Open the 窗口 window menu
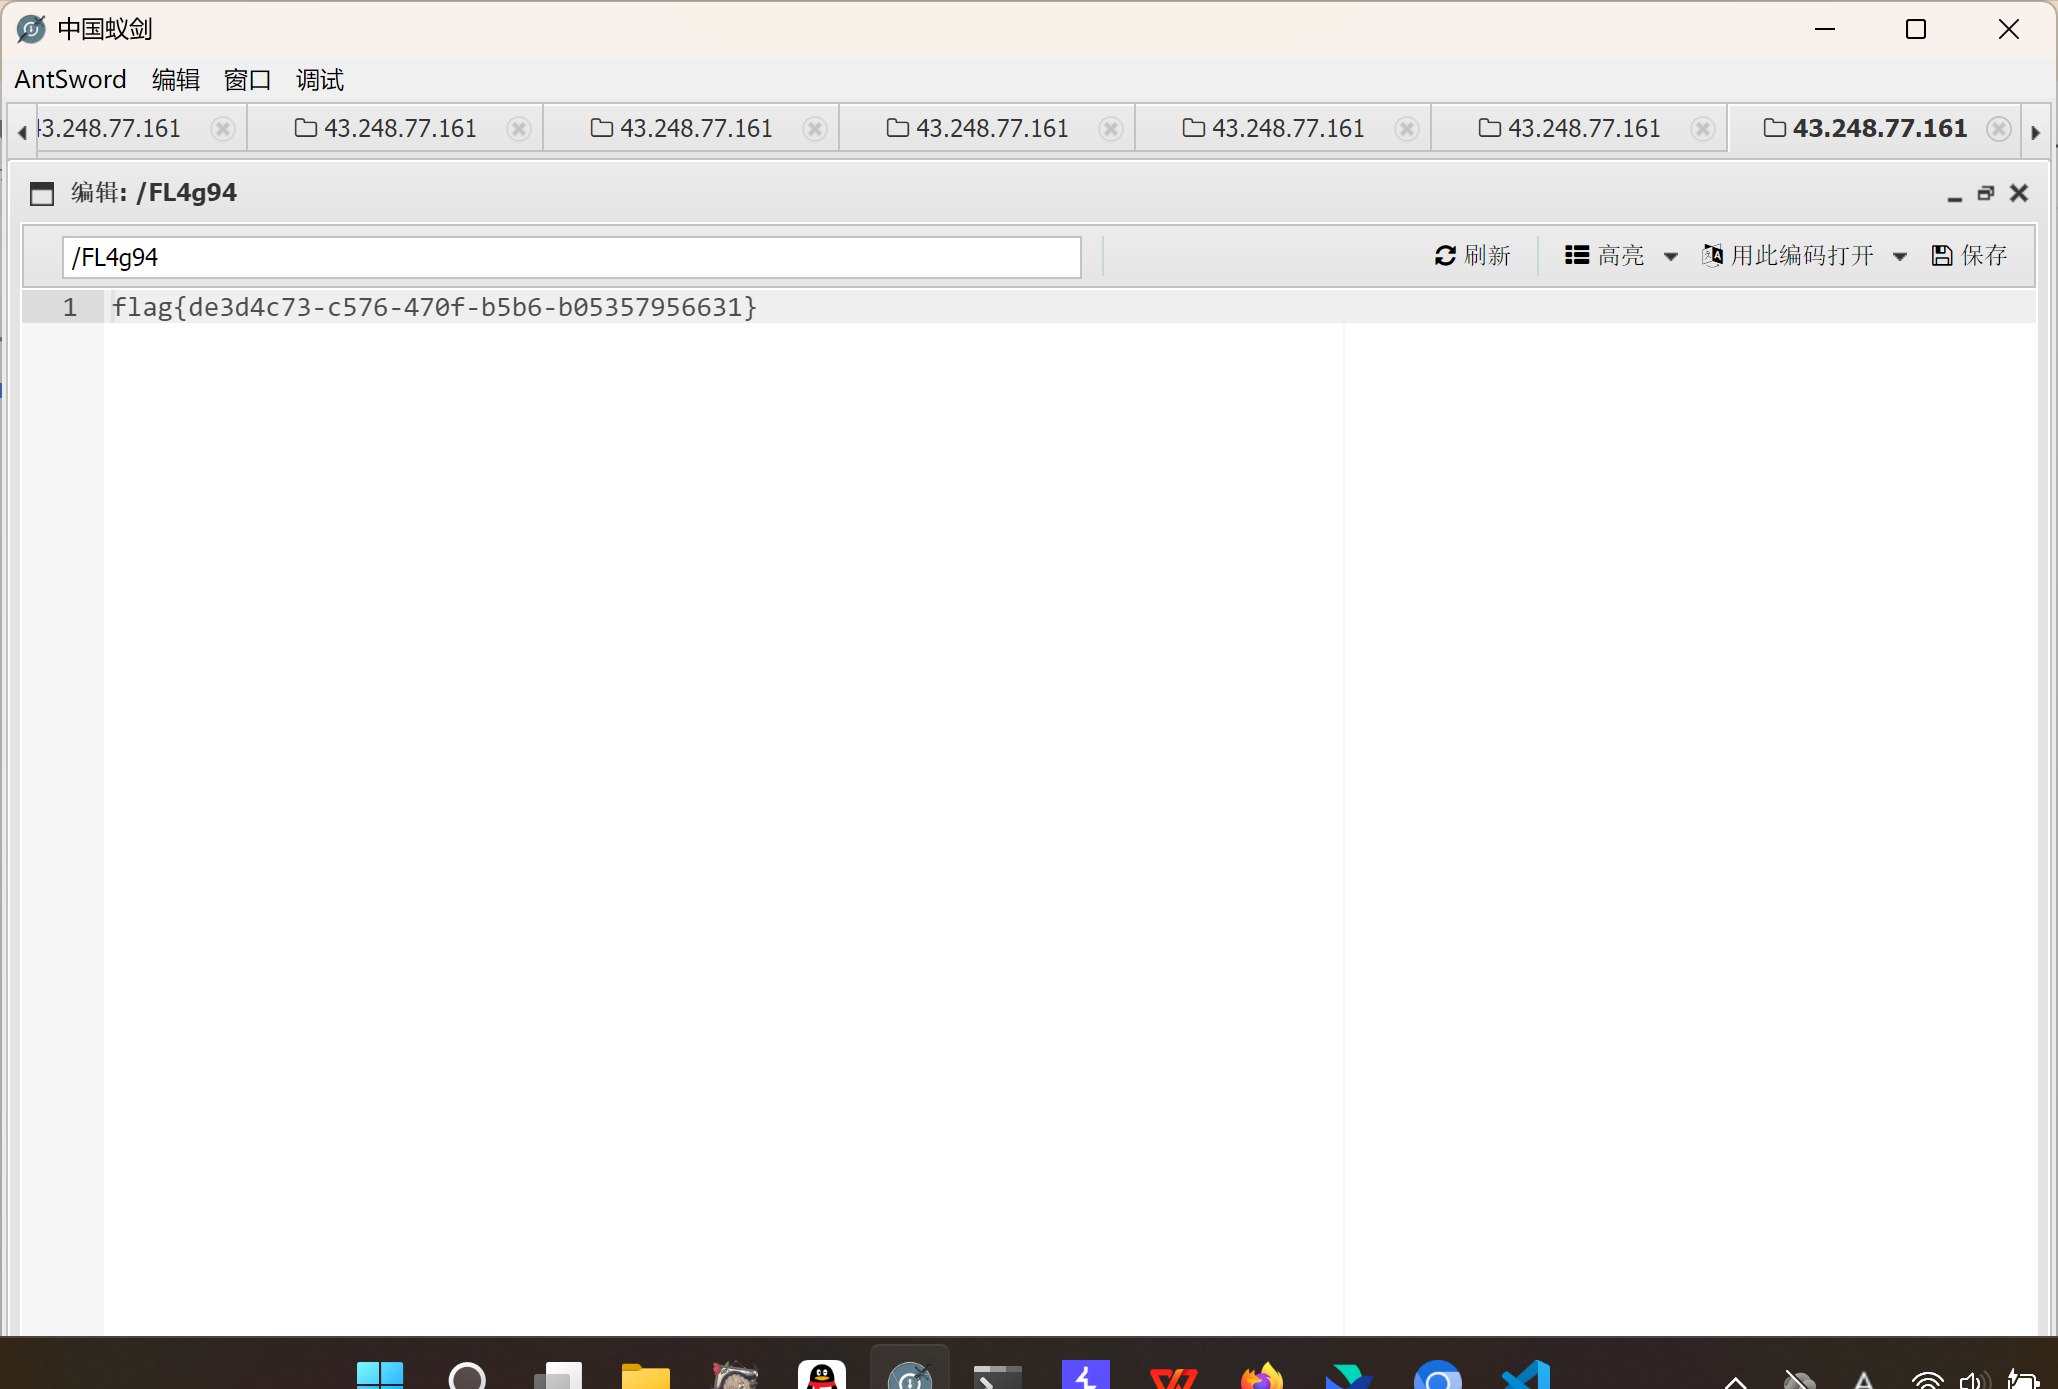 [247, 80]
